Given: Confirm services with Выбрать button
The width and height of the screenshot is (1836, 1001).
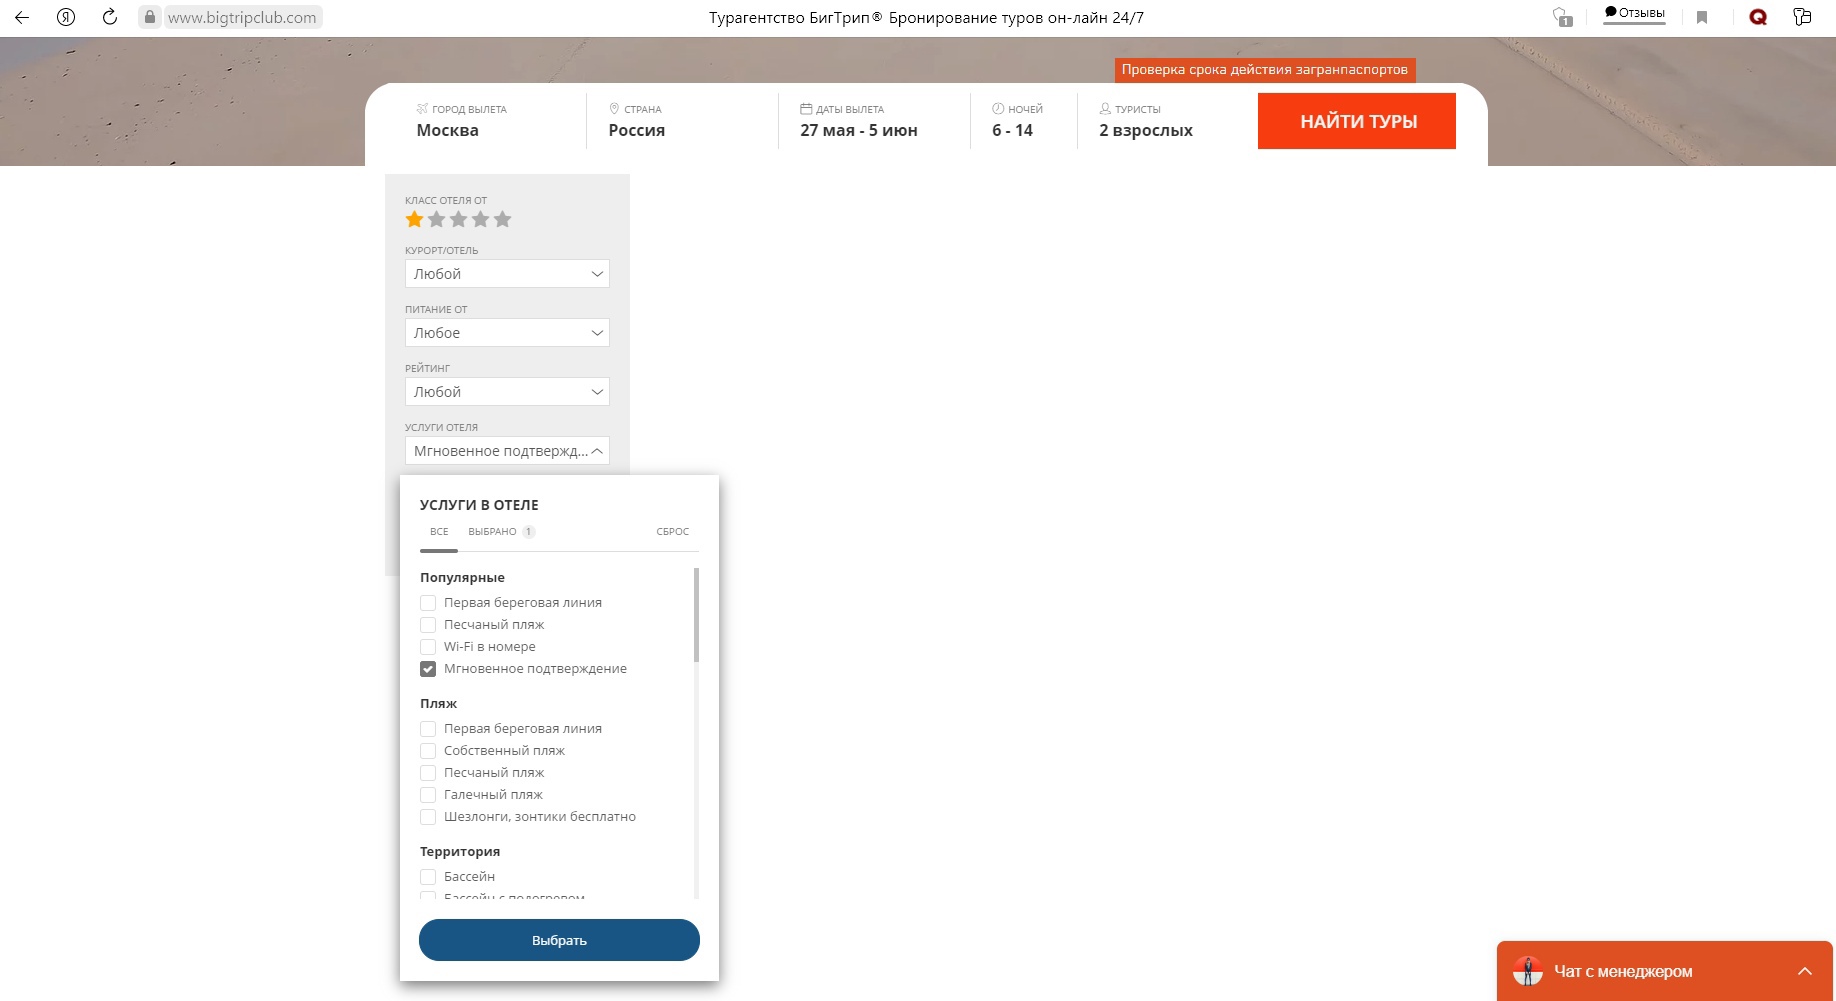Looking at the screenshot, I should pos(559,940).
